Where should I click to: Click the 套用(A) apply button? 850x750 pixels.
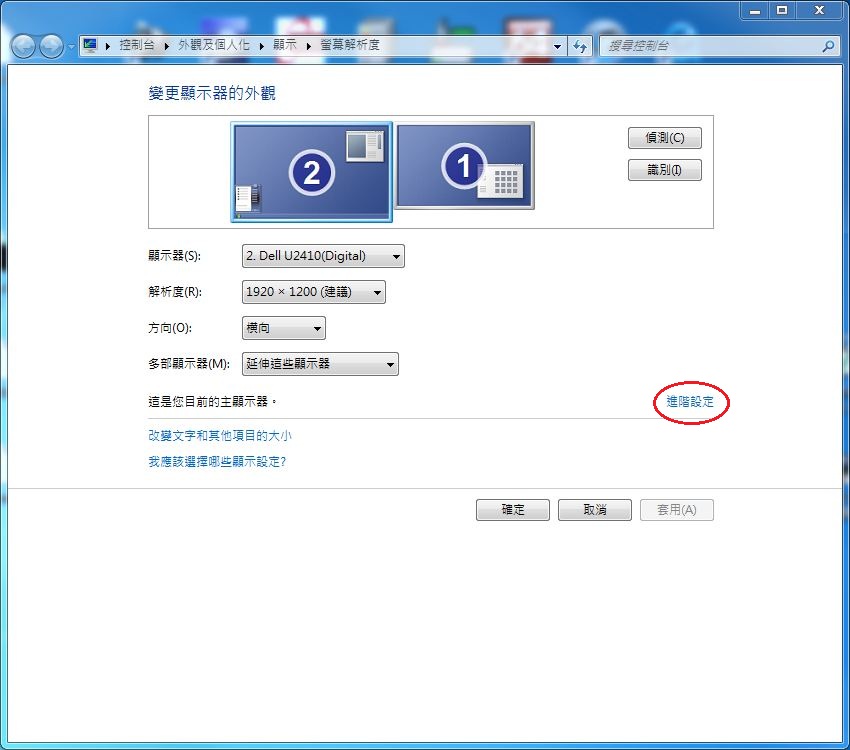(x=677, y=509)
